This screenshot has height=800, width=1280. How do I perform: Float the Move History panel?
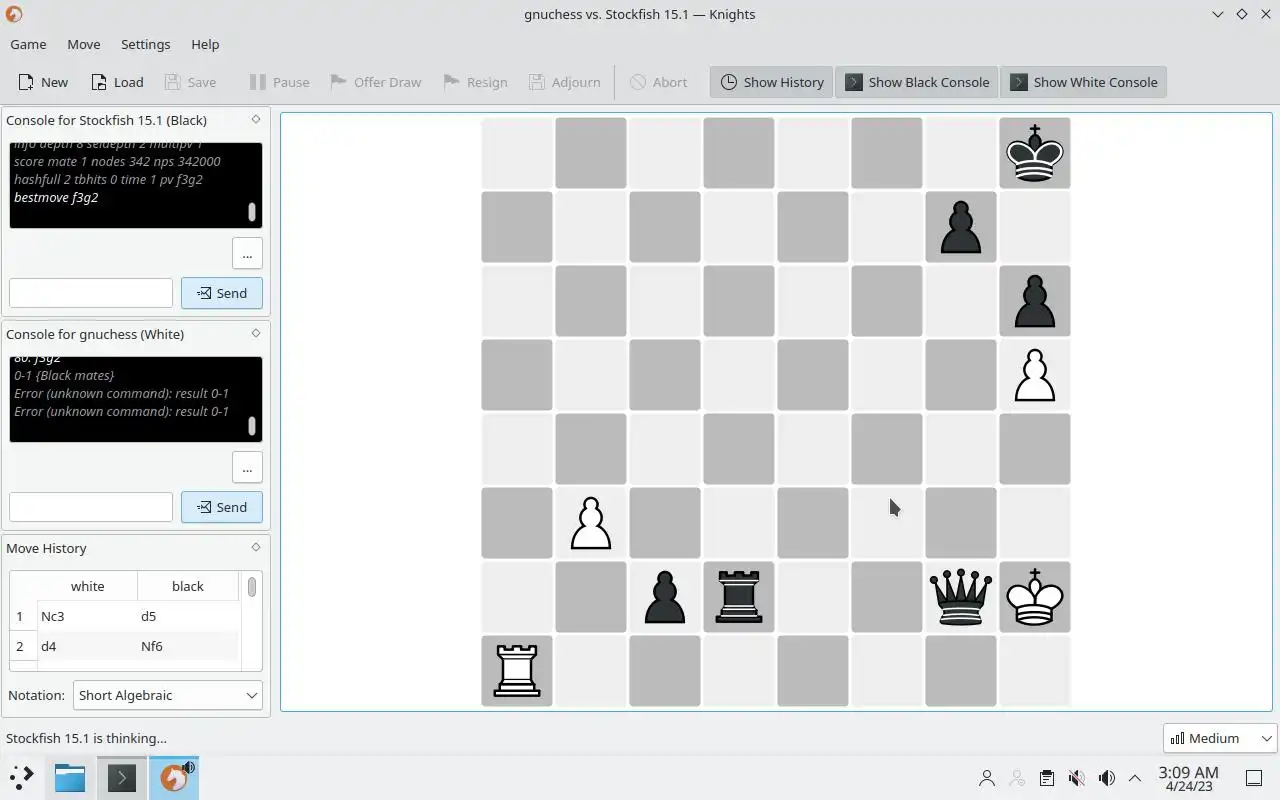[x=256, y=547]
